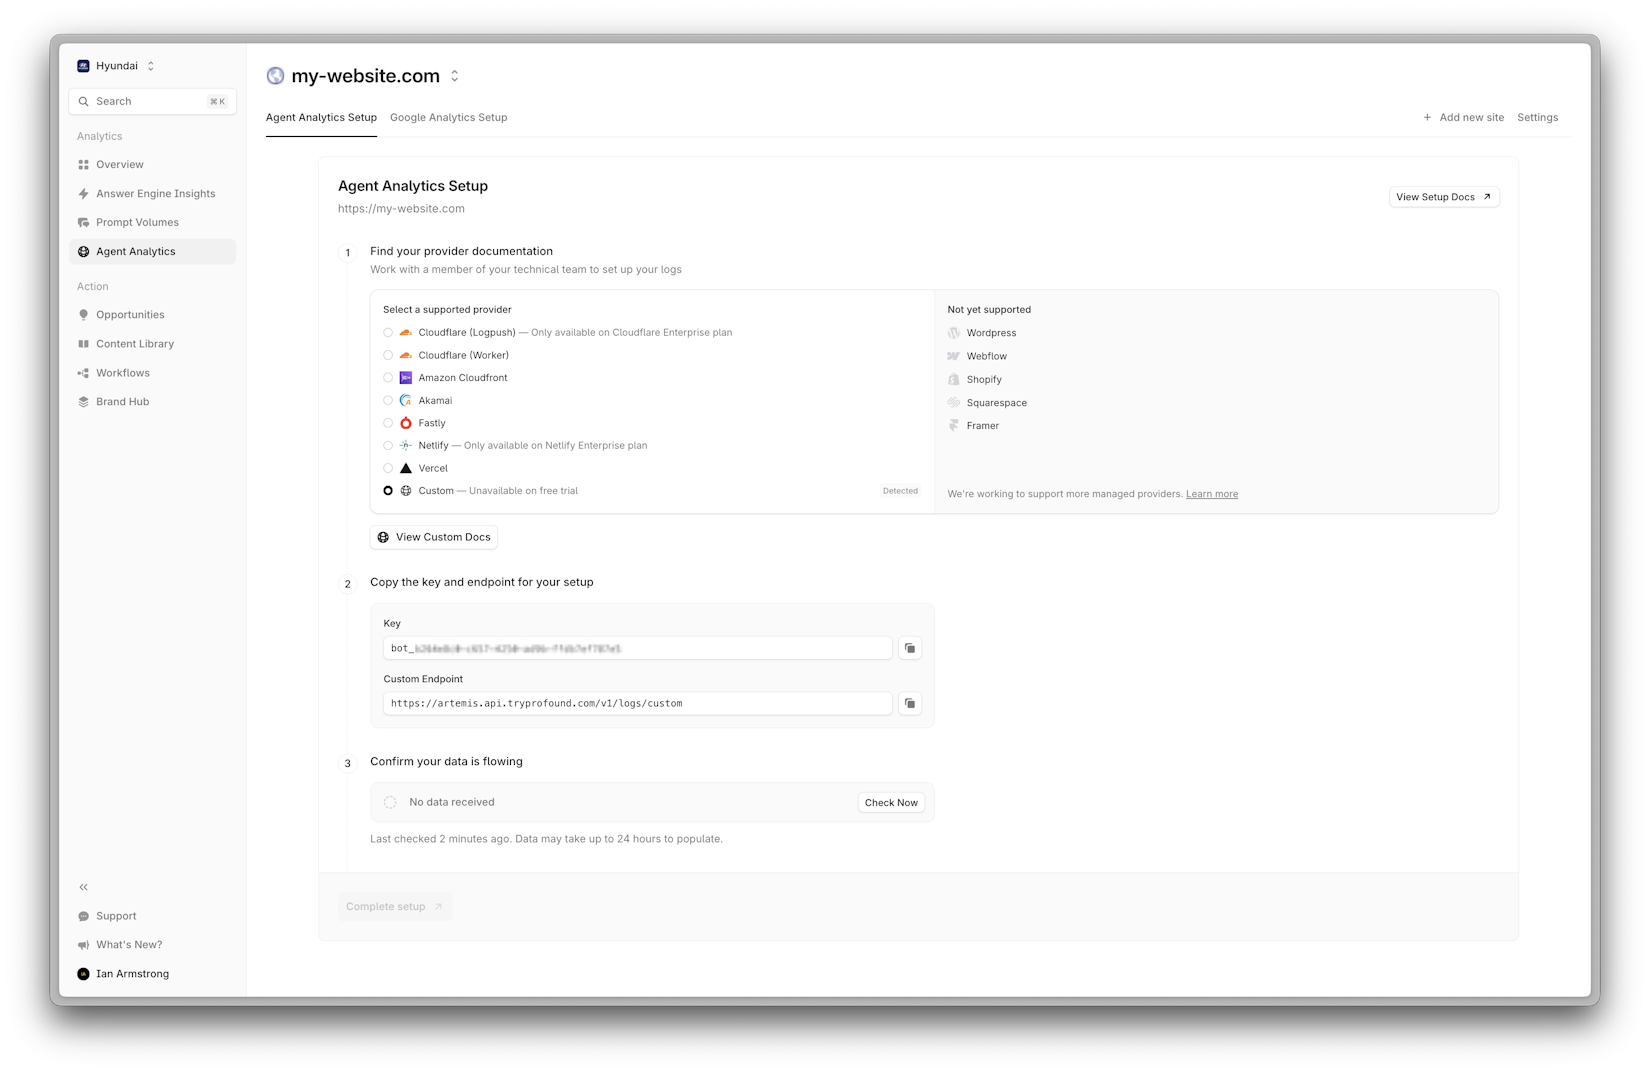Select the Overview section in sidebar

[x=119, y=164]
